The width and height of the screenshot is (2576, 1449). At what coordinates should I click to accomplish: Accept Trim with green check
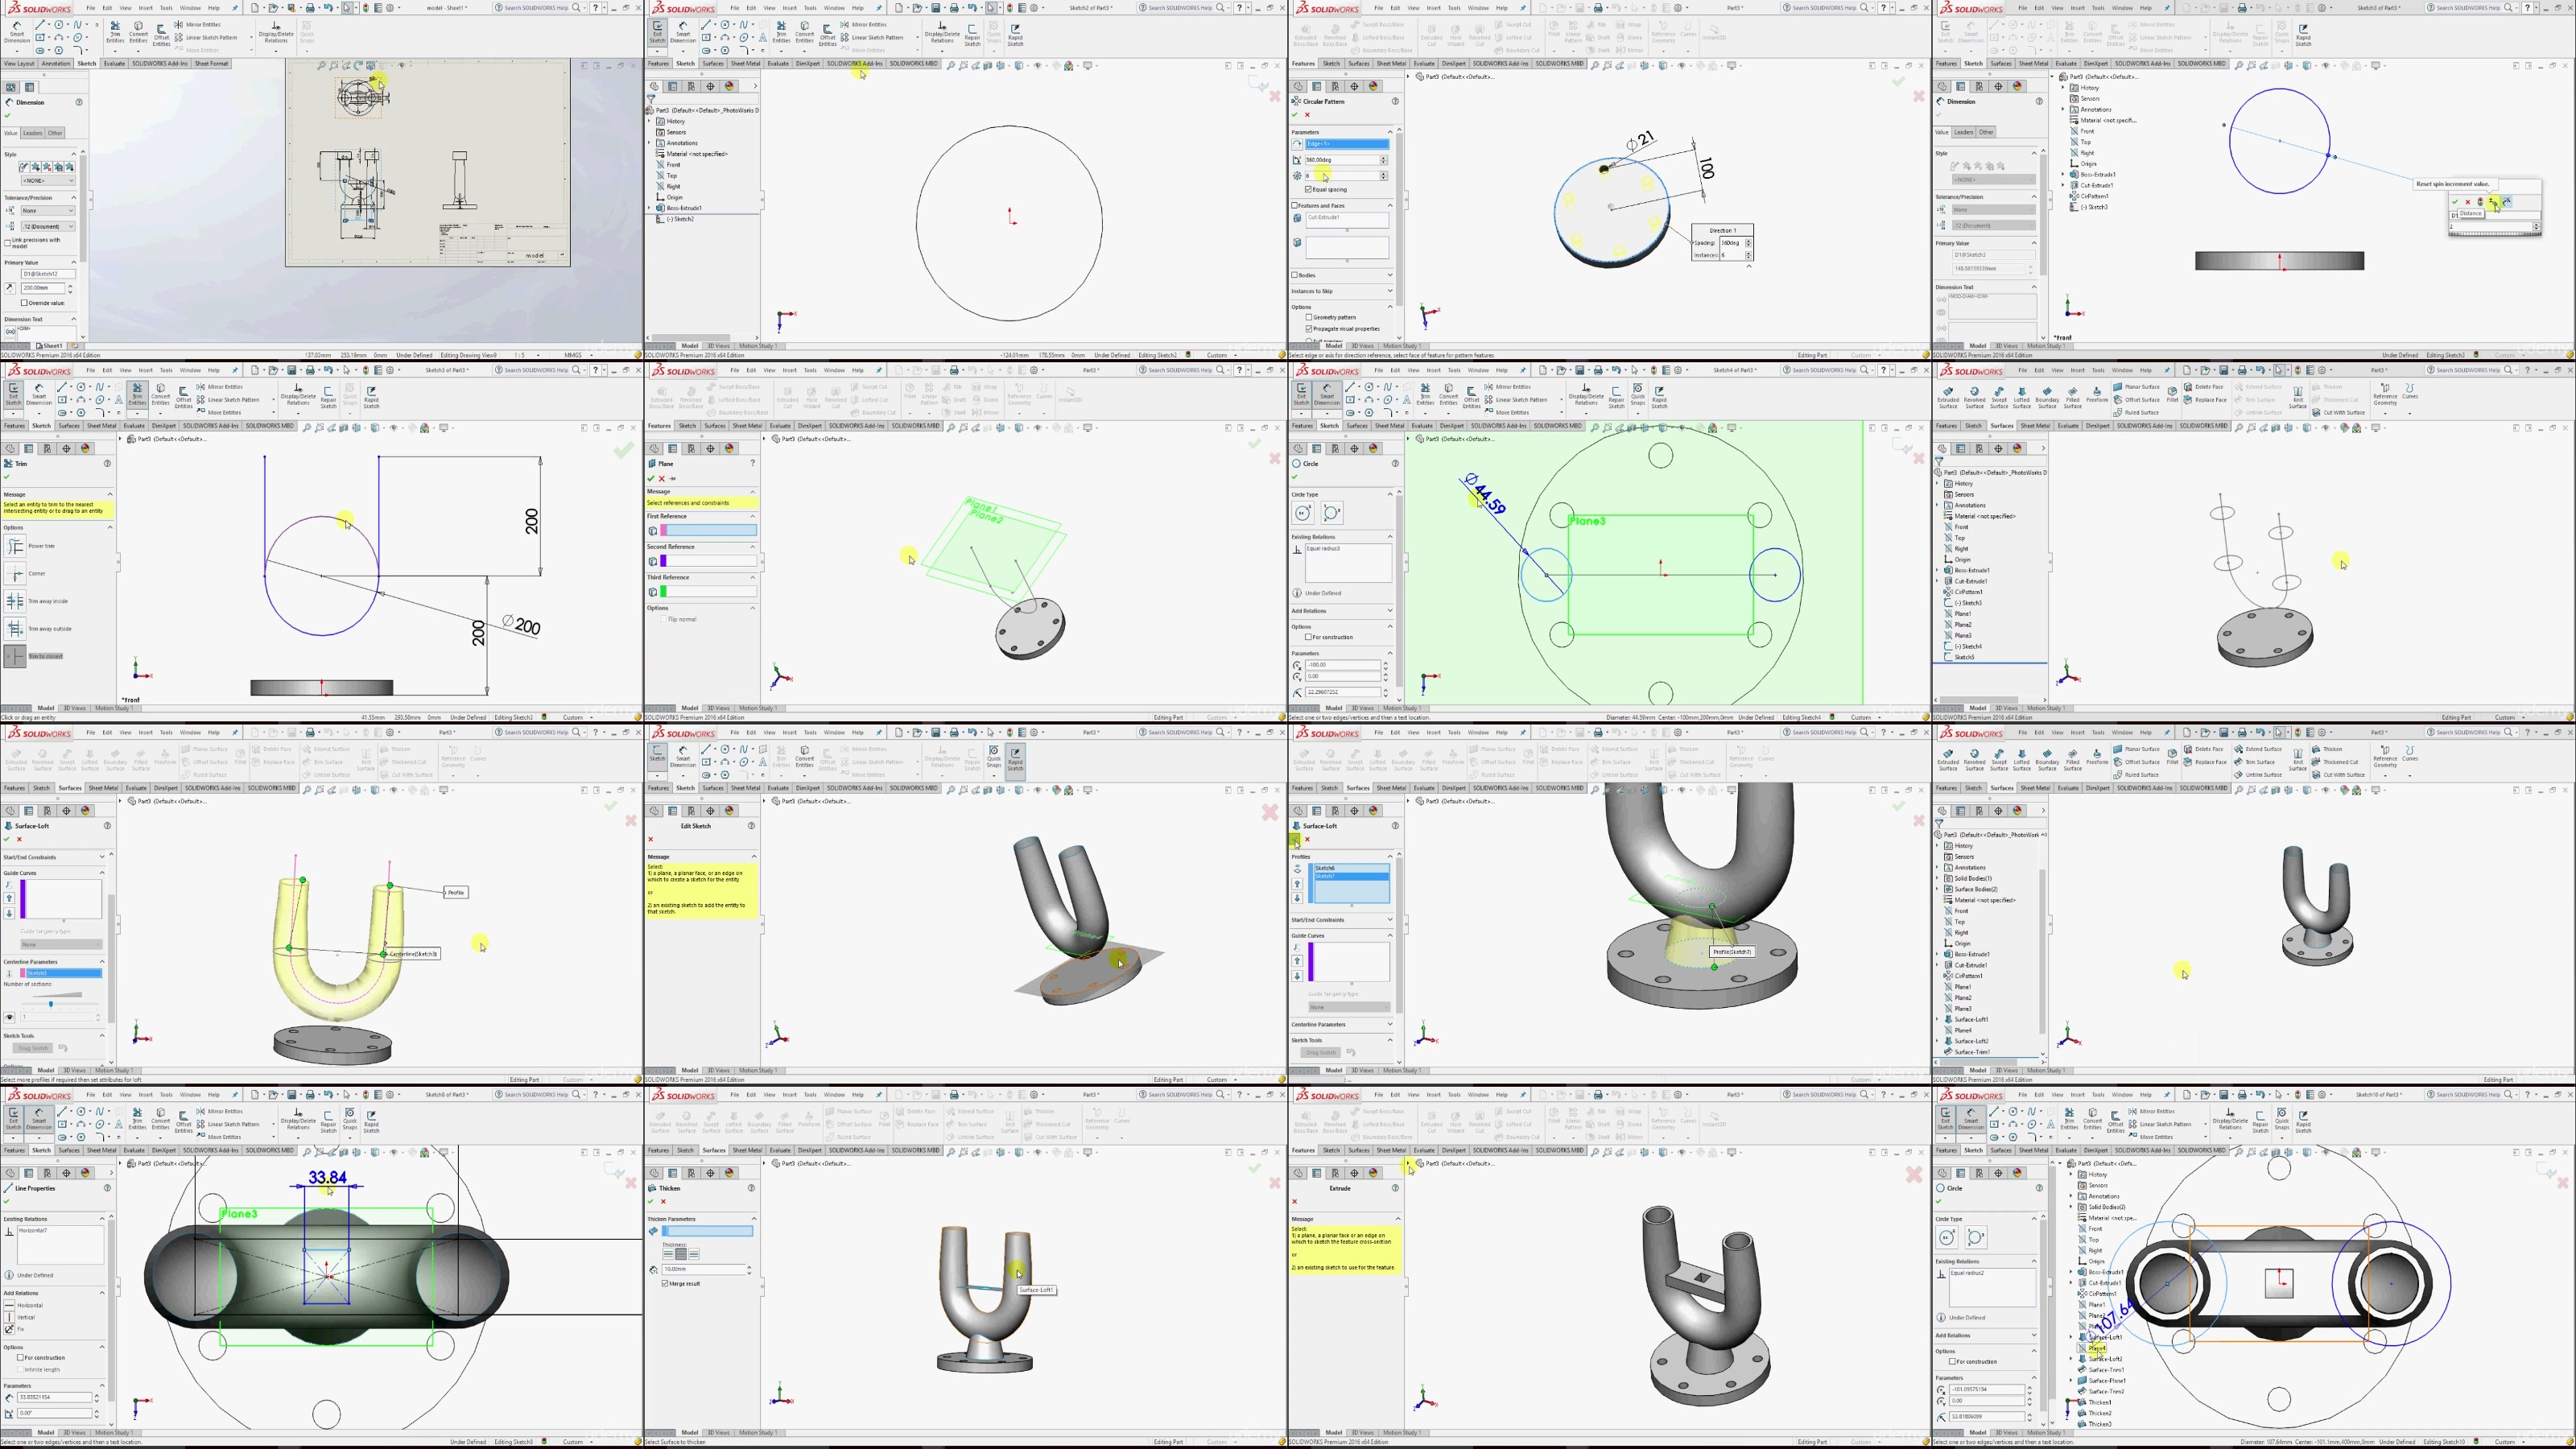coord(7,477)
